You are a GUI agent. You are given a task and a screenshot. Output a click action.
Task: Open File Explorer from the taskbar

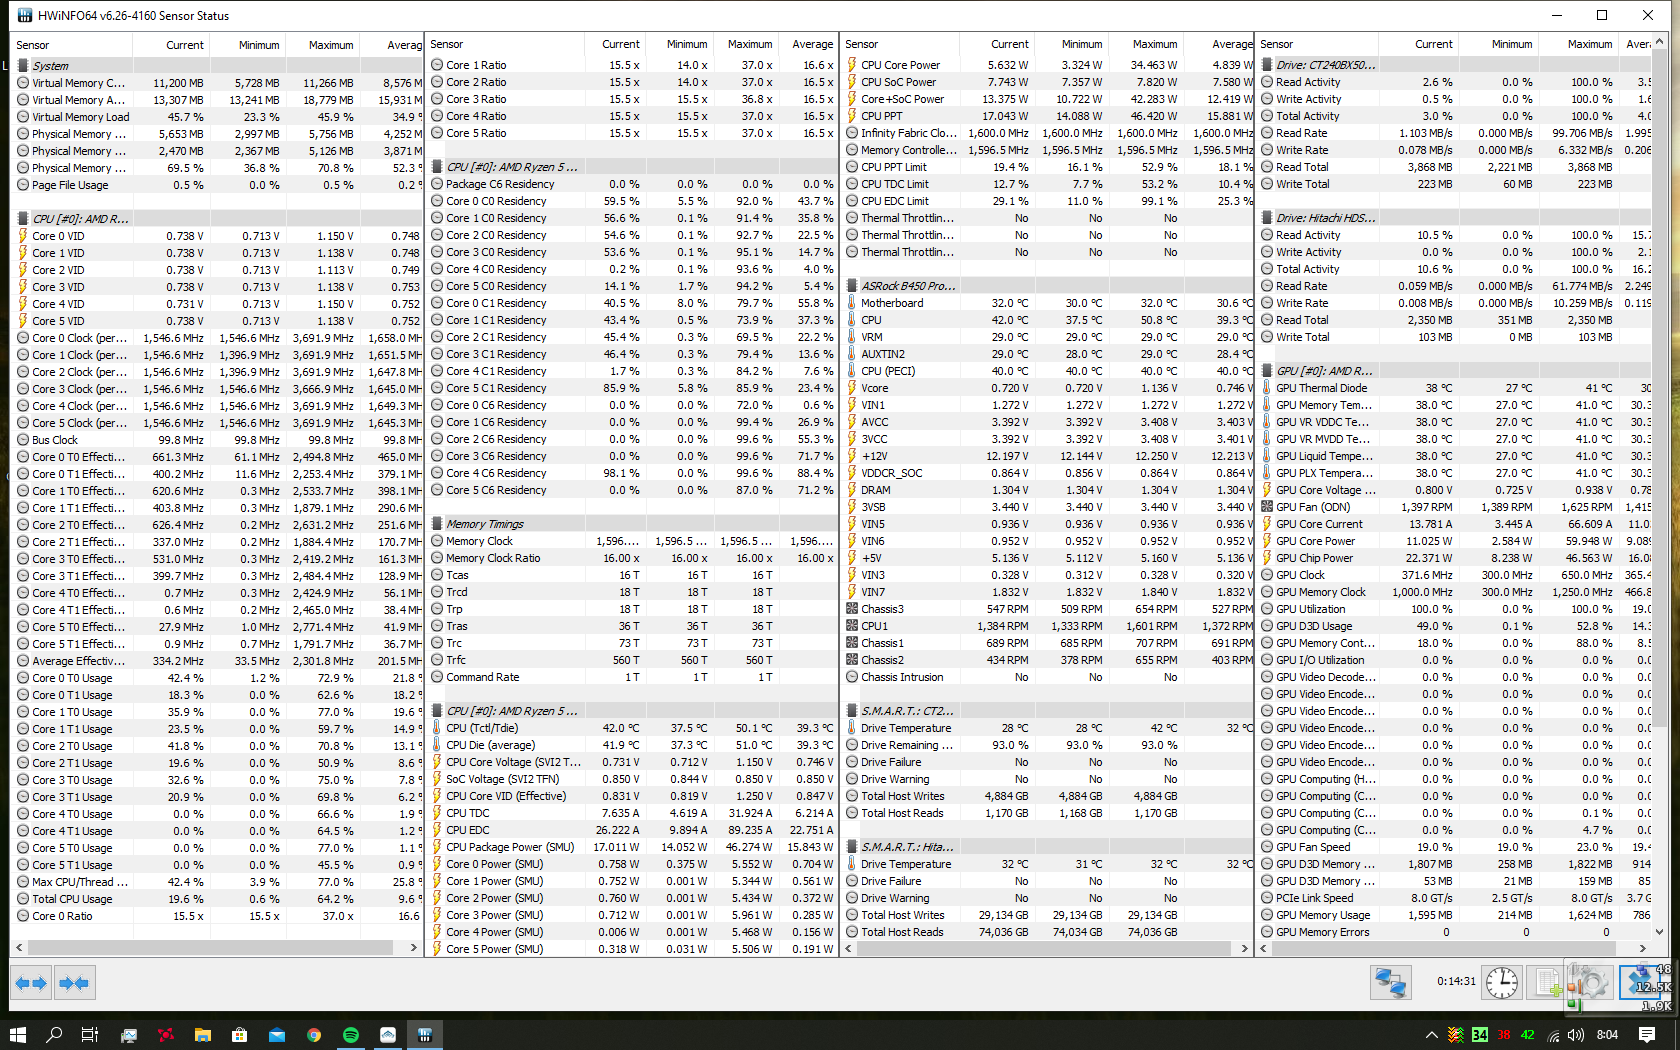coord(202,1035)
